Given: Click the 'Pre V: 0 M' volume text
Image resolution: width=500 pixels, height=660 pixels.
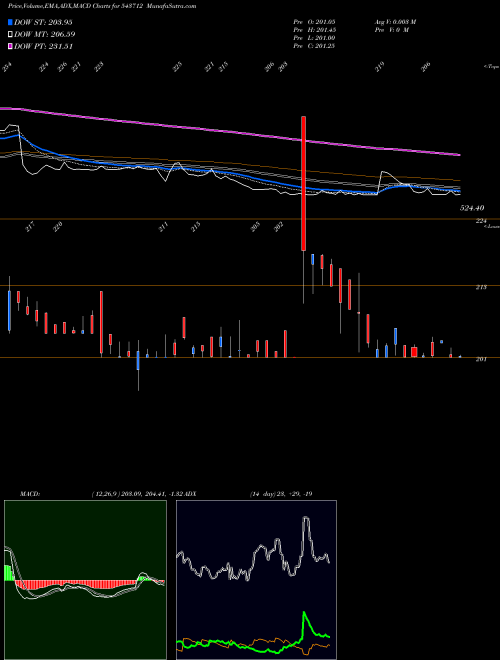Looking at the screenshot, I should pyautogui.click(x=391, y=30).
